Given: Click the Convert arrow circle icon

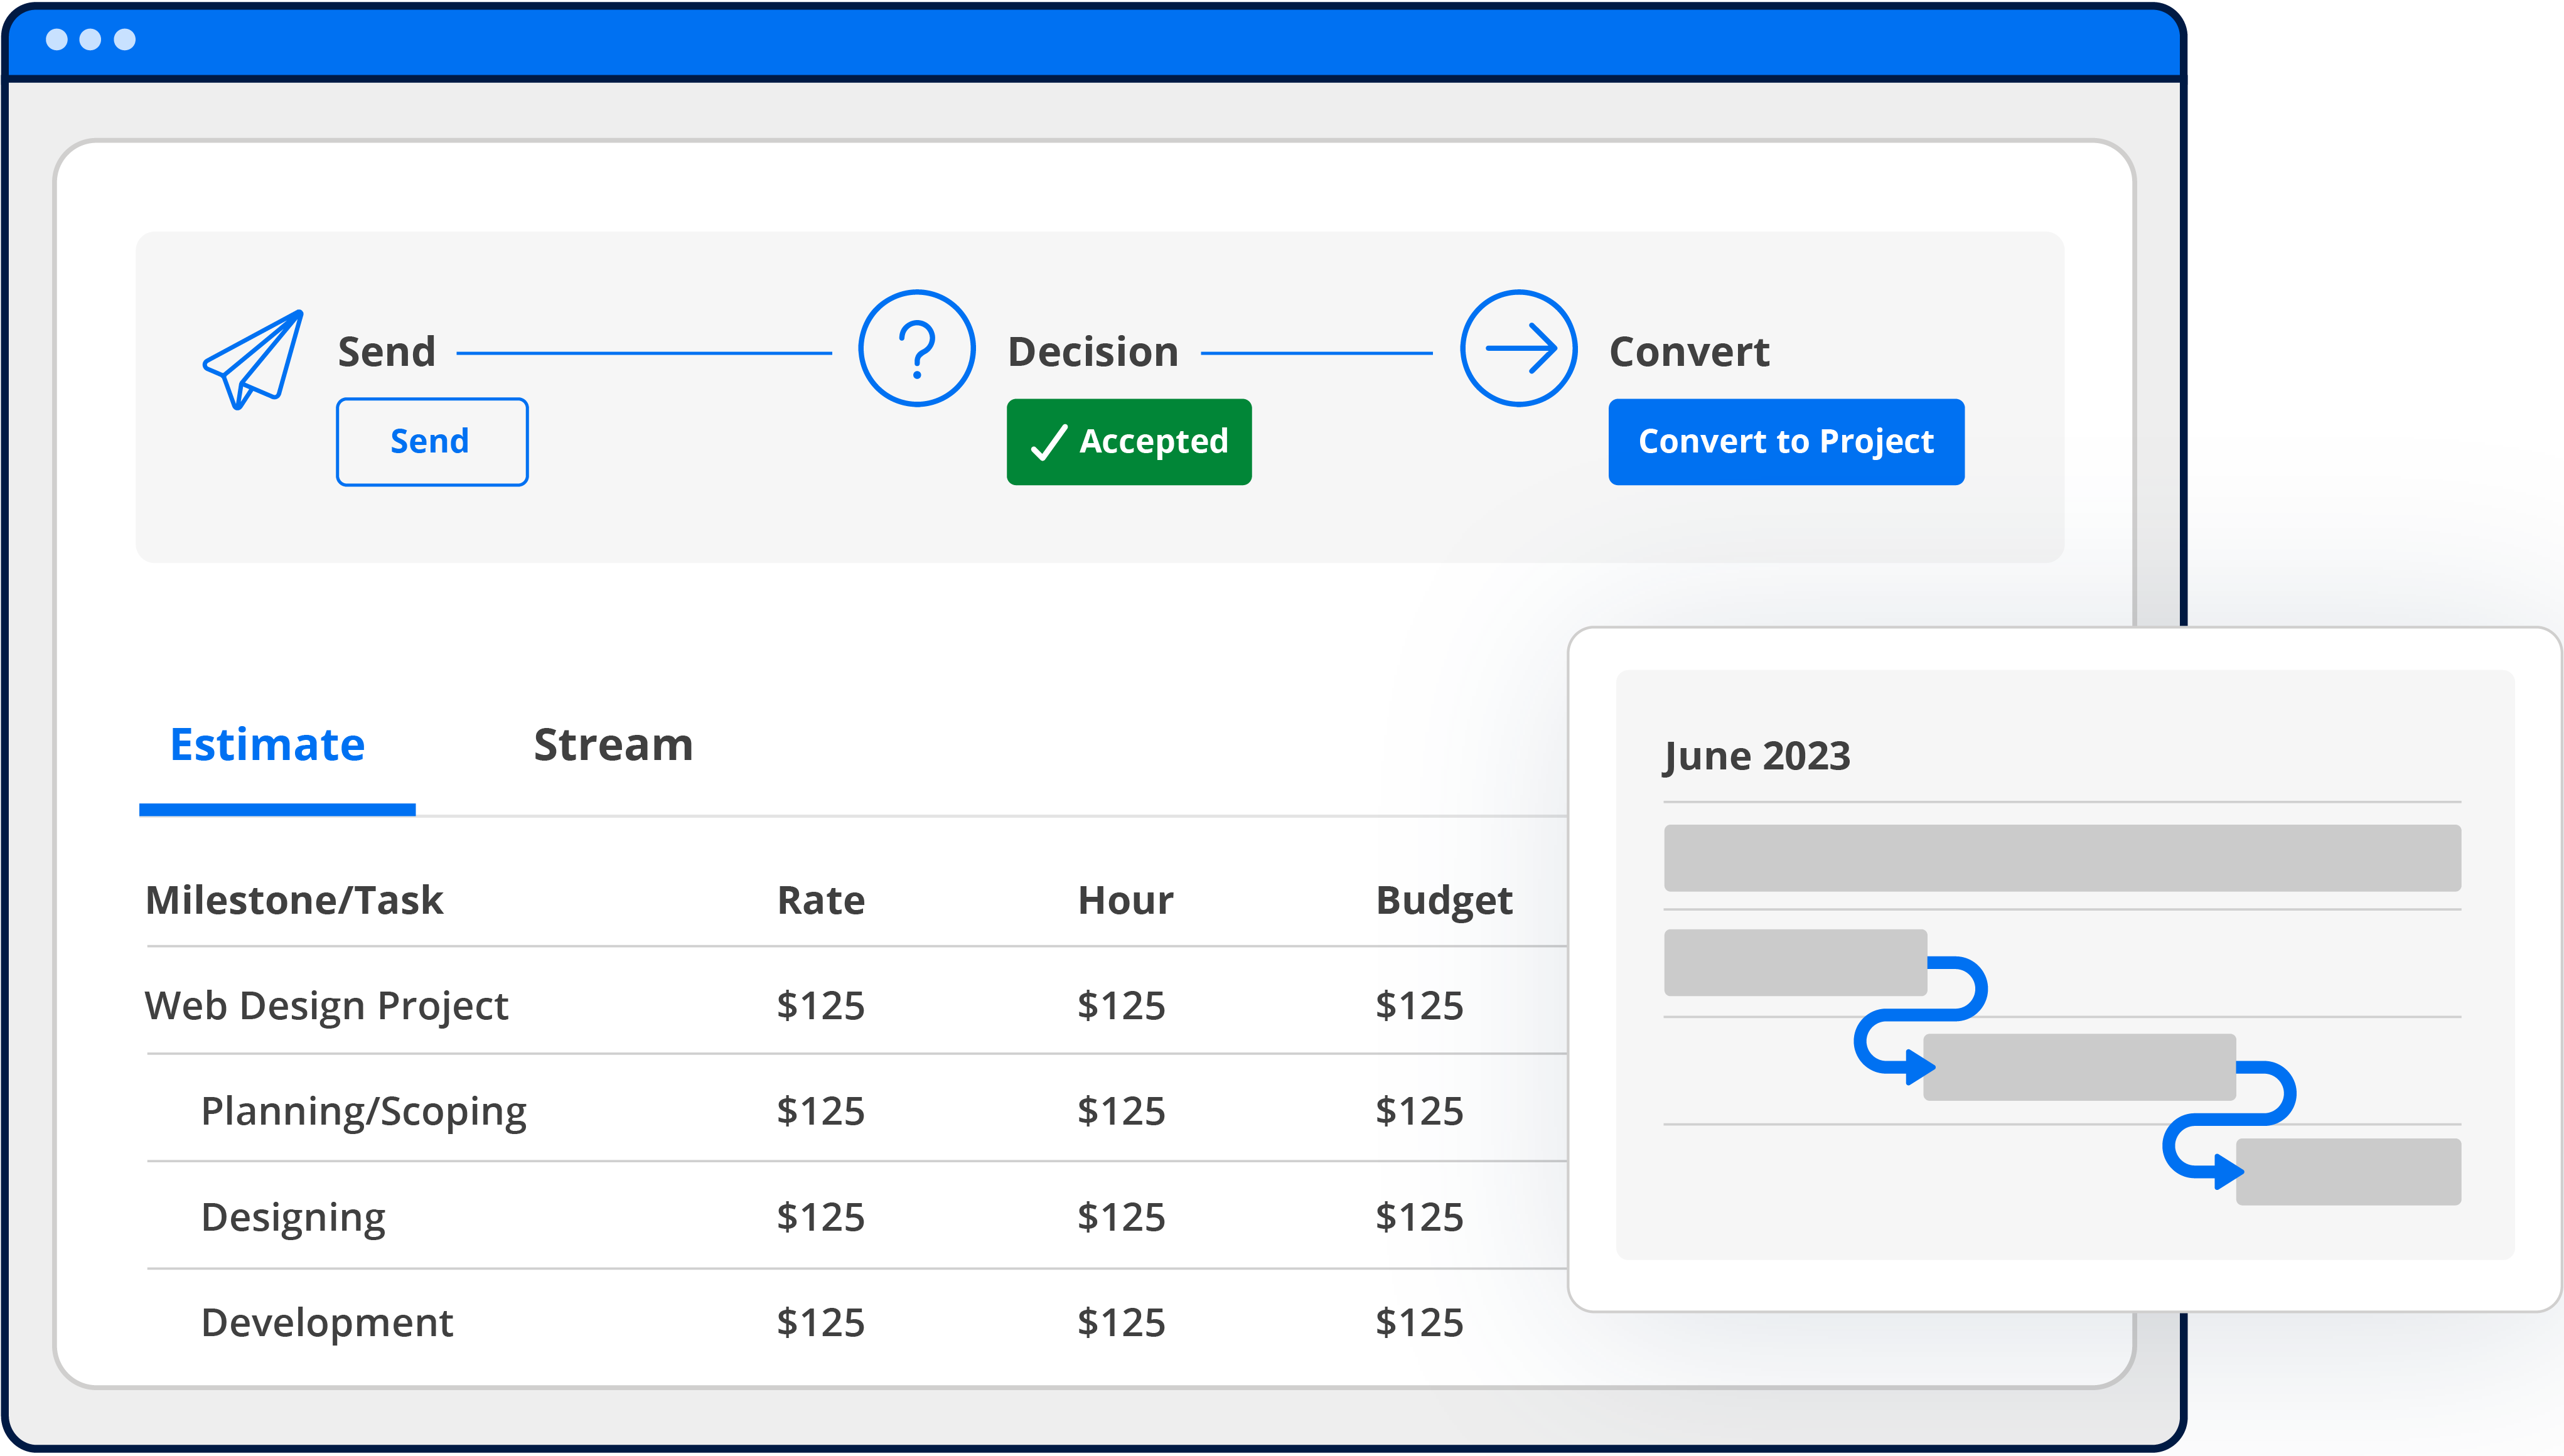Looking at the screenshot, I should [1518, 348].
